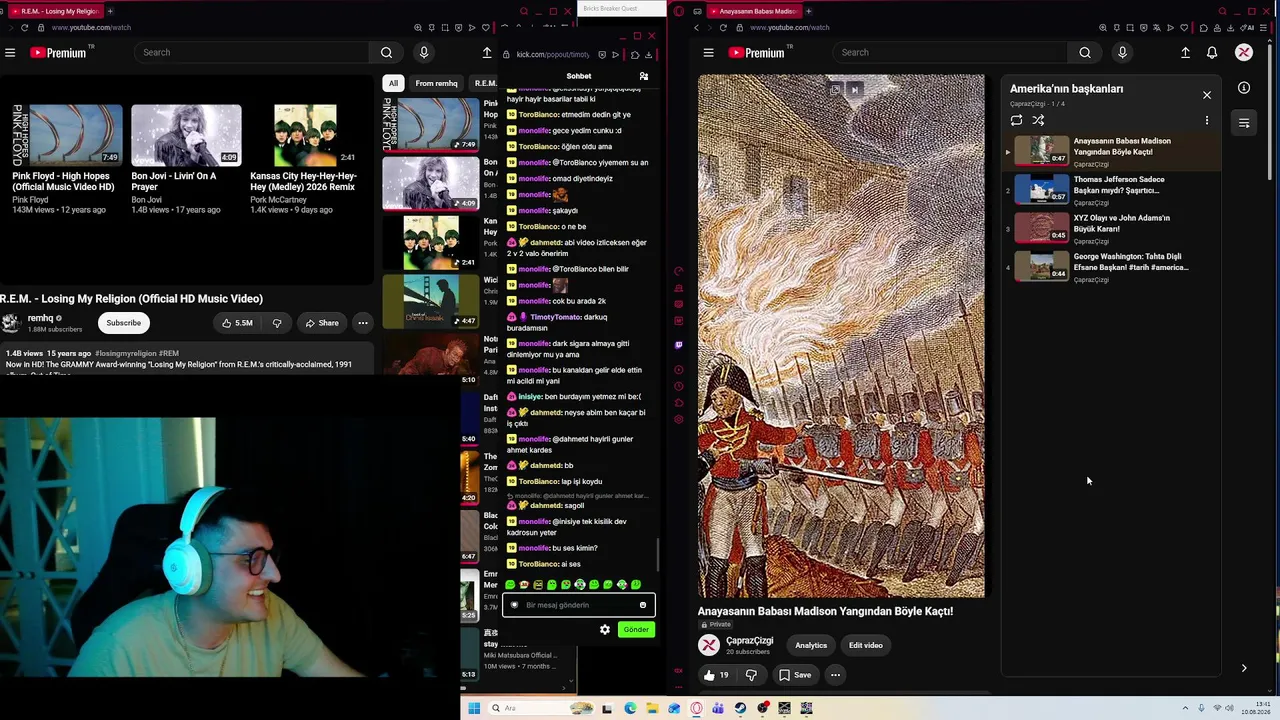The width and height of the screenshot is (1280, 720).
Task: Open chat settings gear in Kick chat
Action: coord(605,629)
